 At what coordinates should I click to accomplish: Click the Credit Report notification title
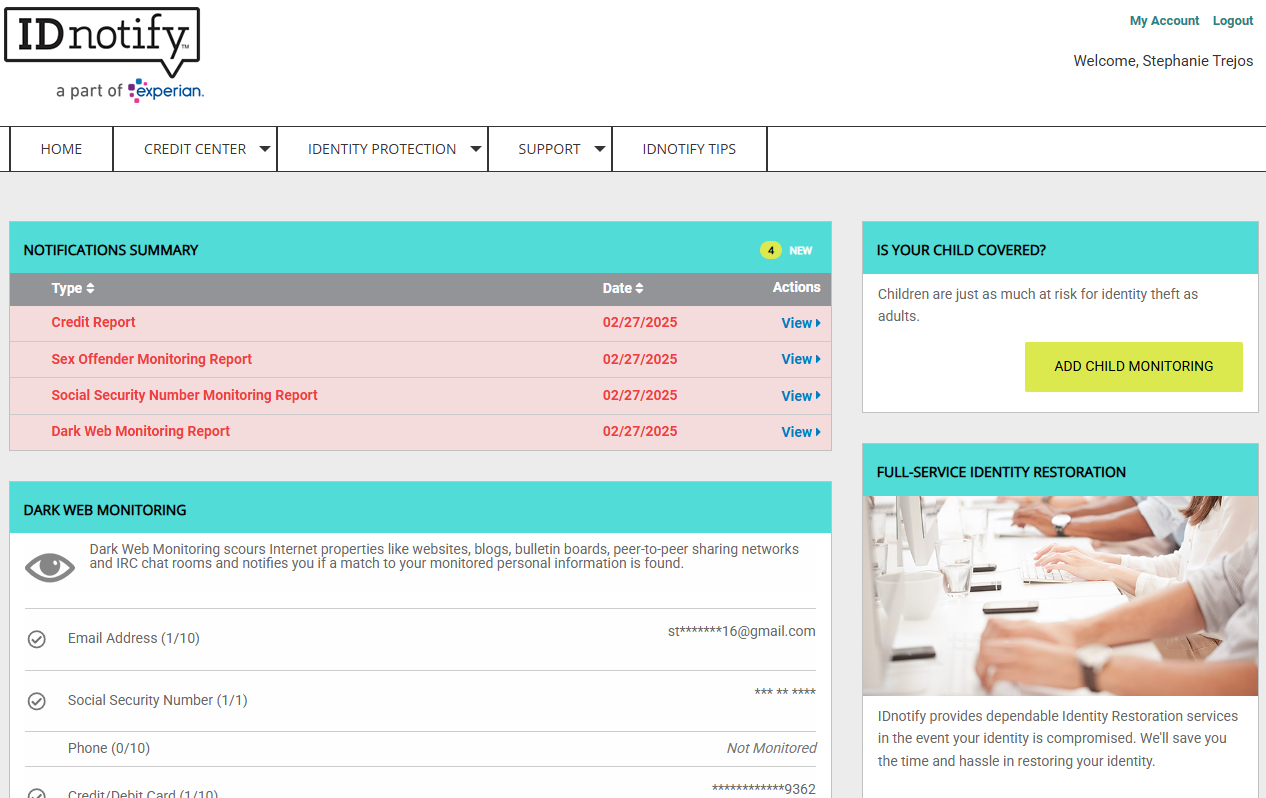point(93,322)
